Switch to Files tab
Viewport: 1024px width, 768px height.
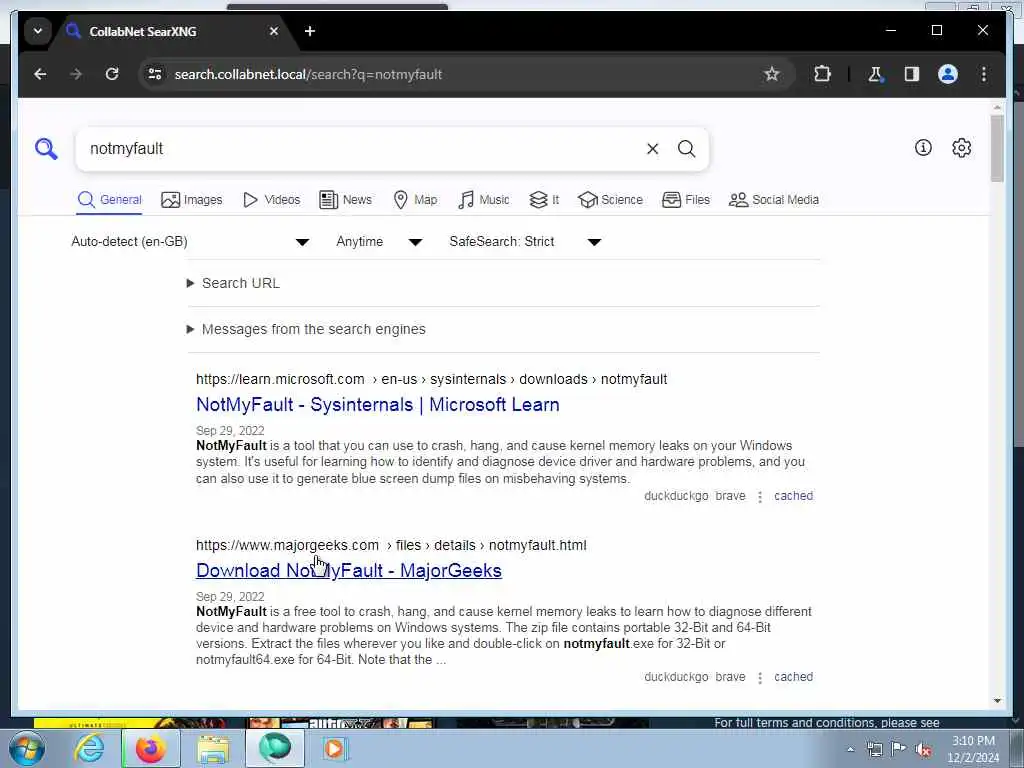[x=686, y=200]
